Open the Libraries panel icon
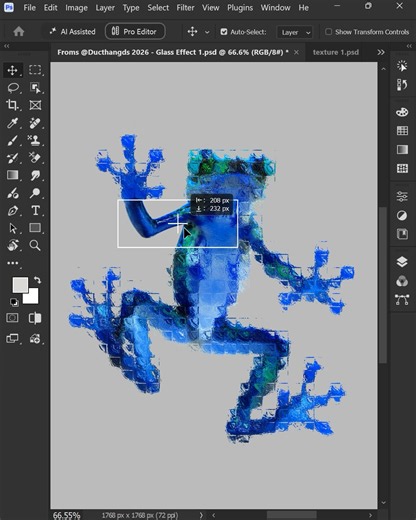Screen dimensions: 416x520 click(402, 234)
